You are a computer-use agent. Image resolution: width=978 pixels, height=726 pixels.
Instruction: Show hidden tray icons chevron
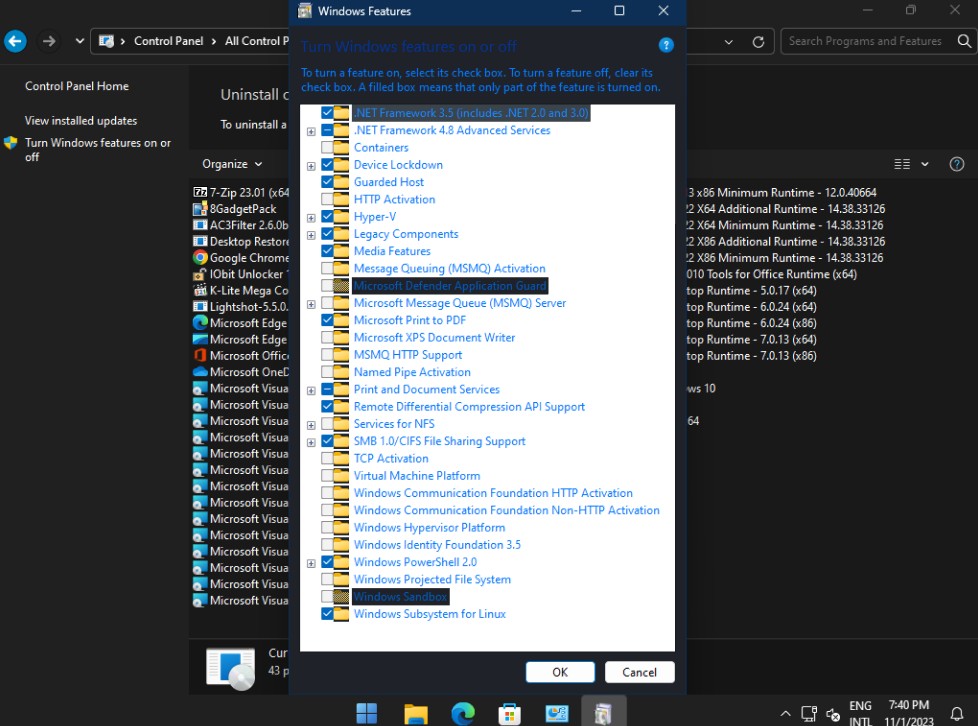coord(785,714)
